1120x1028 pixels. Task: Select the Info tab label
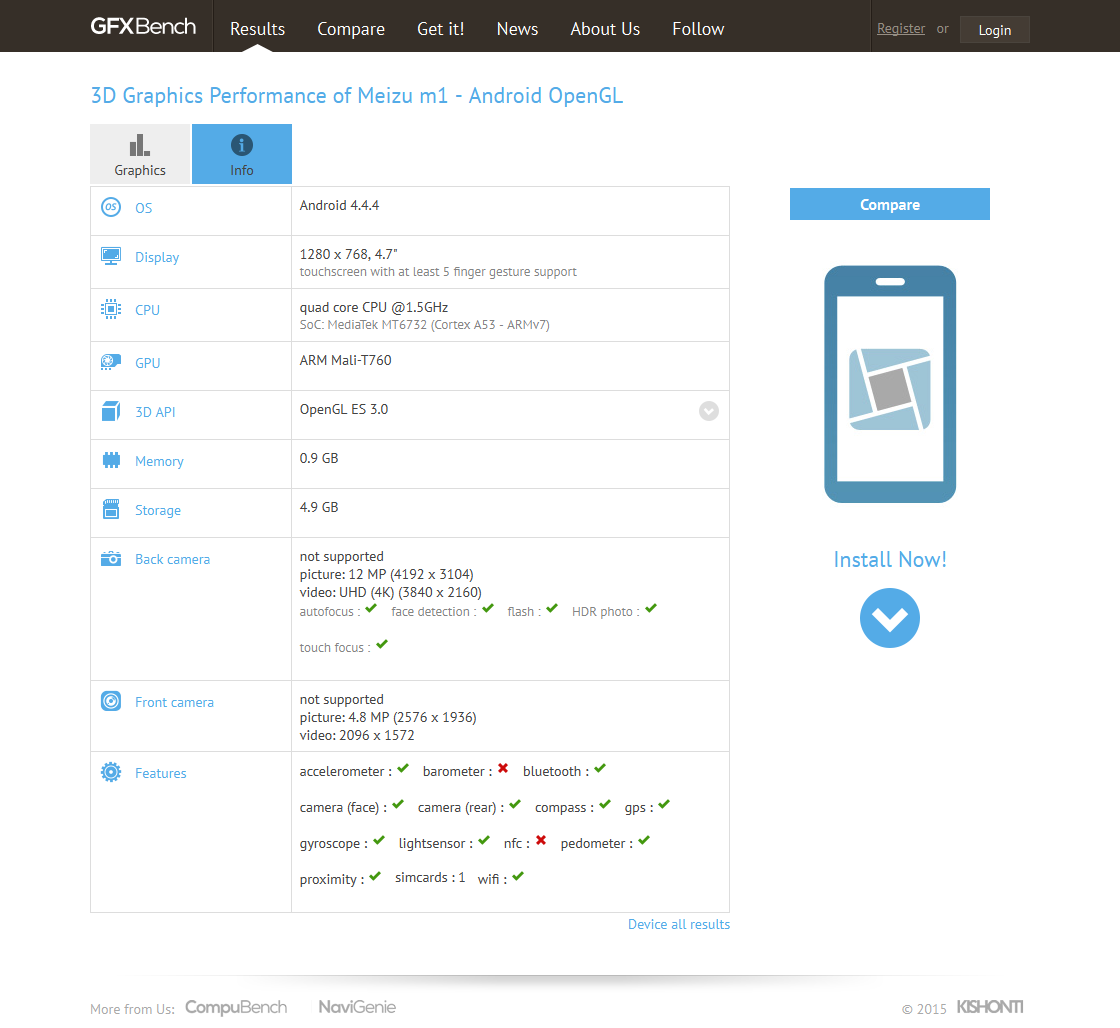(x=241, y=171)
